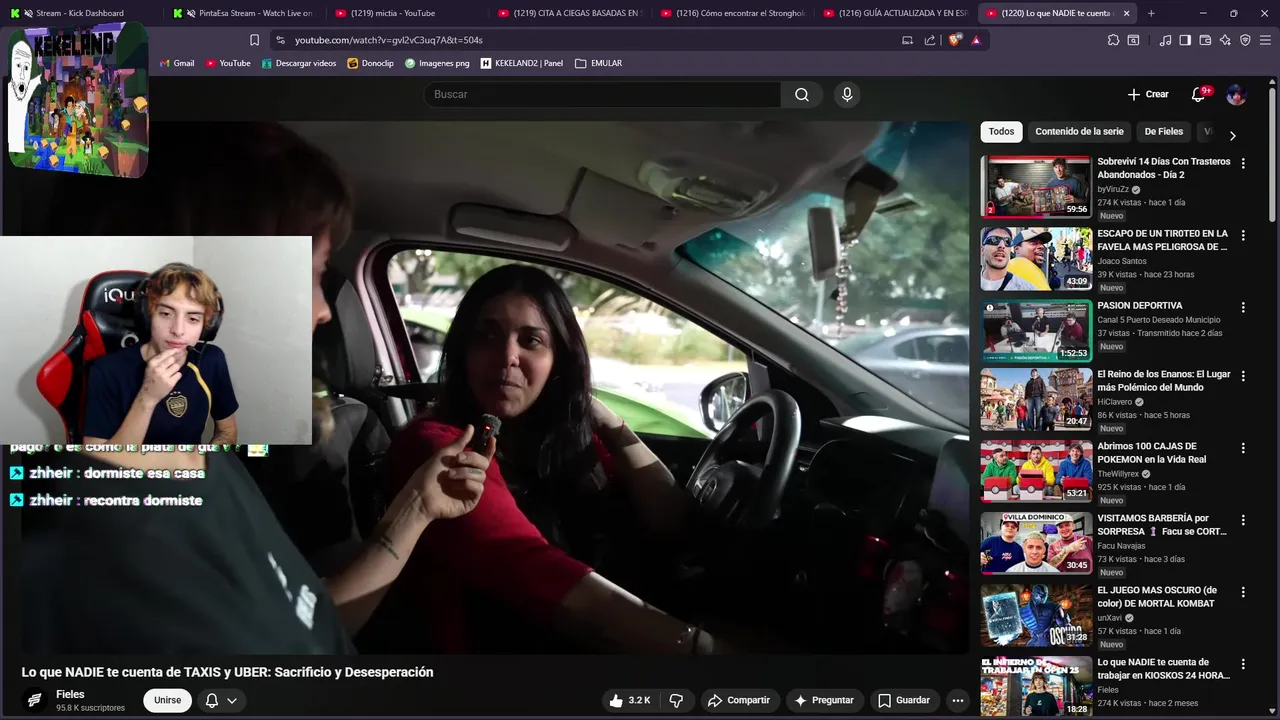The image size is (1280, 720).
Task: Open YouTube notifications bell
Action: click(x=1198, y=94)
